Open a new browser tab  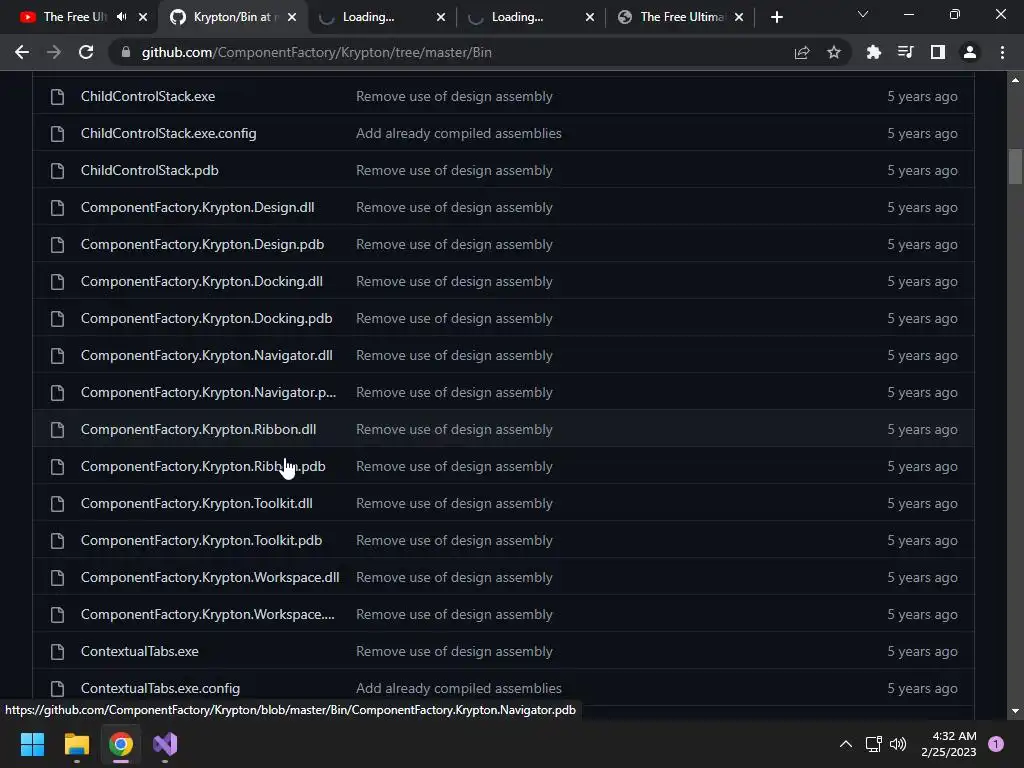pyautogui.click(x=776, y=17)
